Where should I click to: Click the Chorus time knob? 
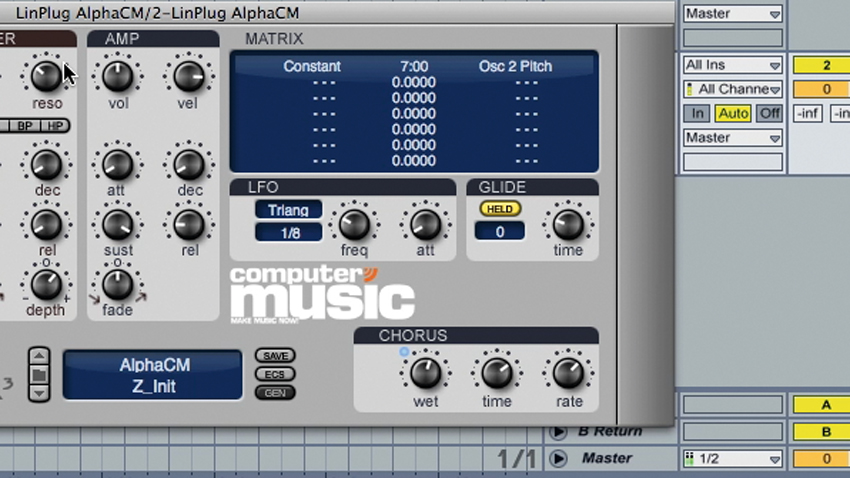(x=497, y=373)
